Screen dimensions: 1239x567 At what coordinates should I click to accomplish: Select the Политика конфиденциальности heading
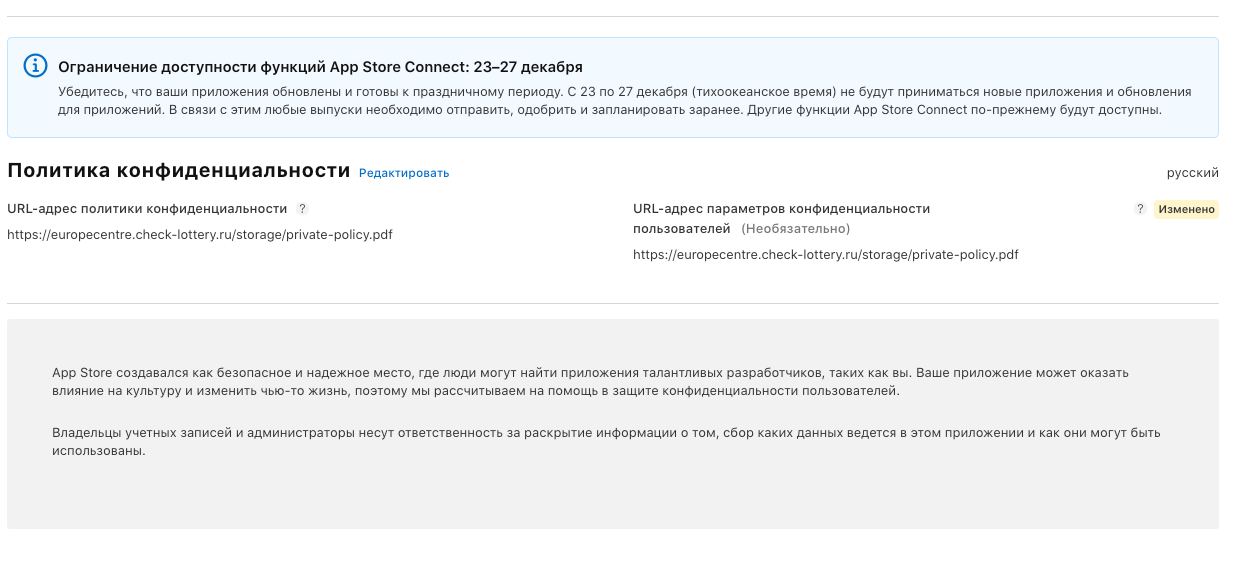[x=179, y=171]
